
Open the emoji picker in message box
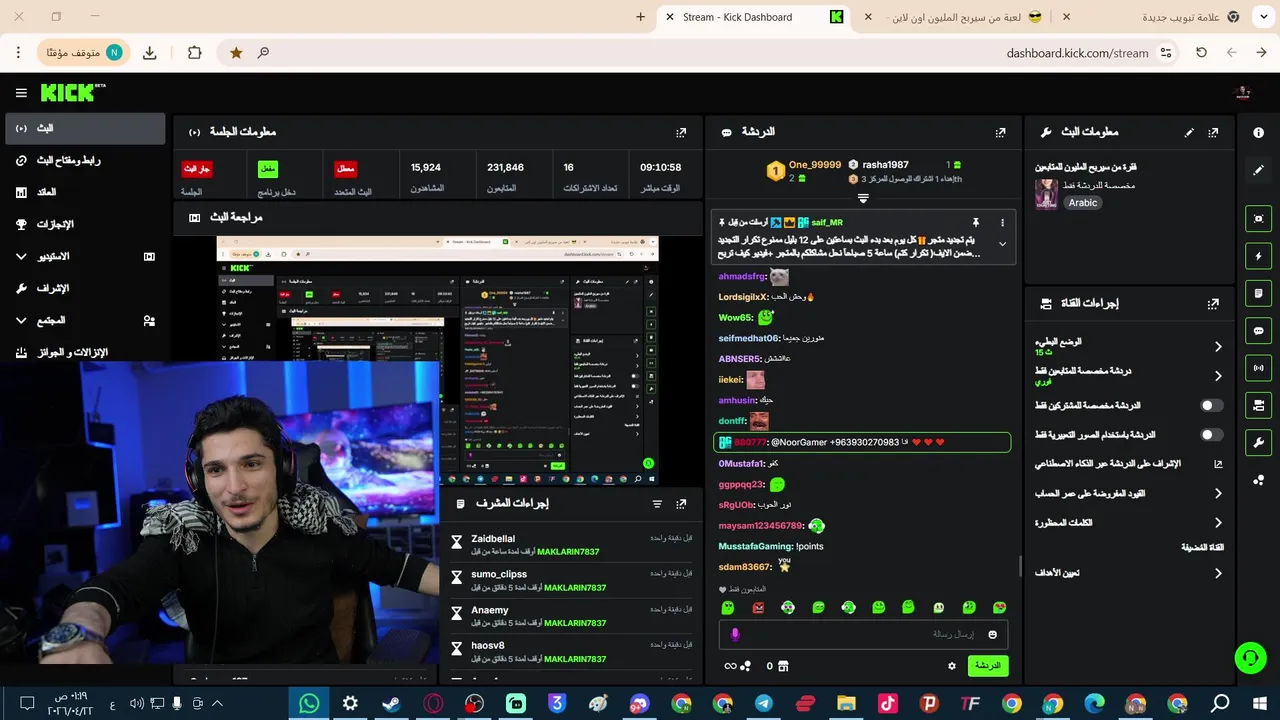point(992,634)
